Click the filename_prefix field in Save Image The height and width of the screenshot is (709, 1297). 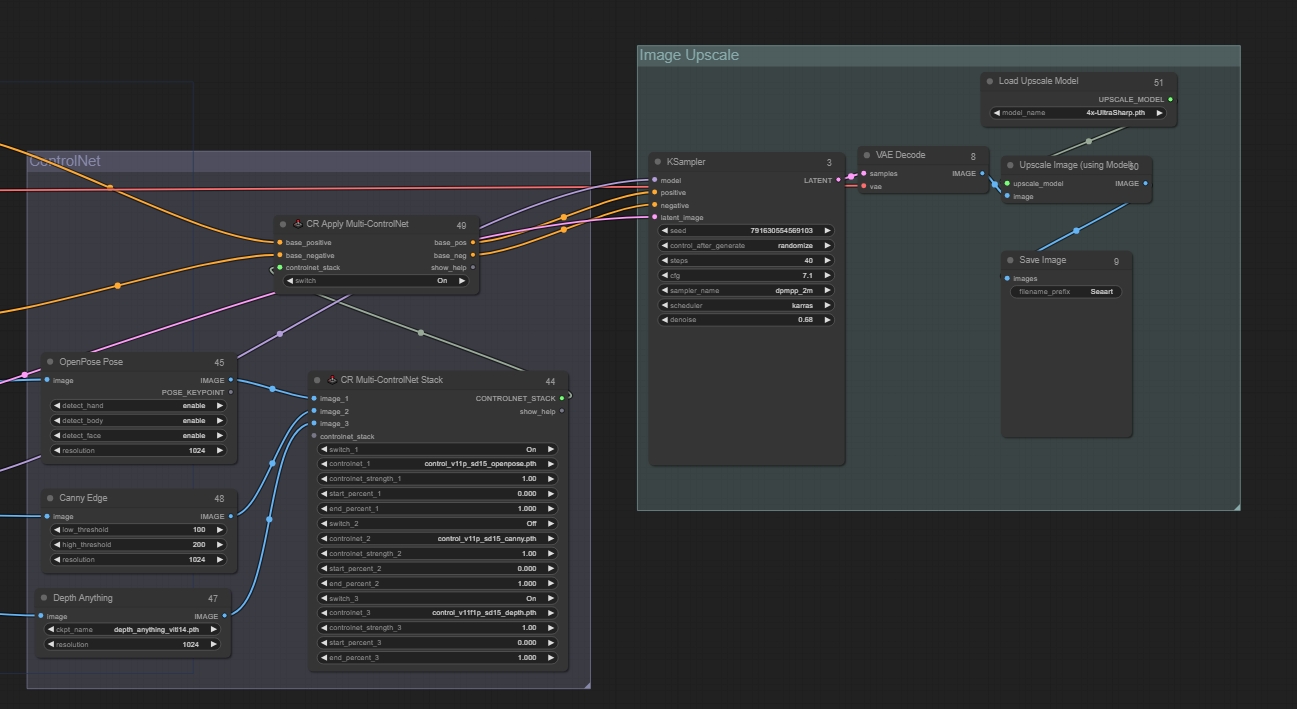(x=1065, y=292)
